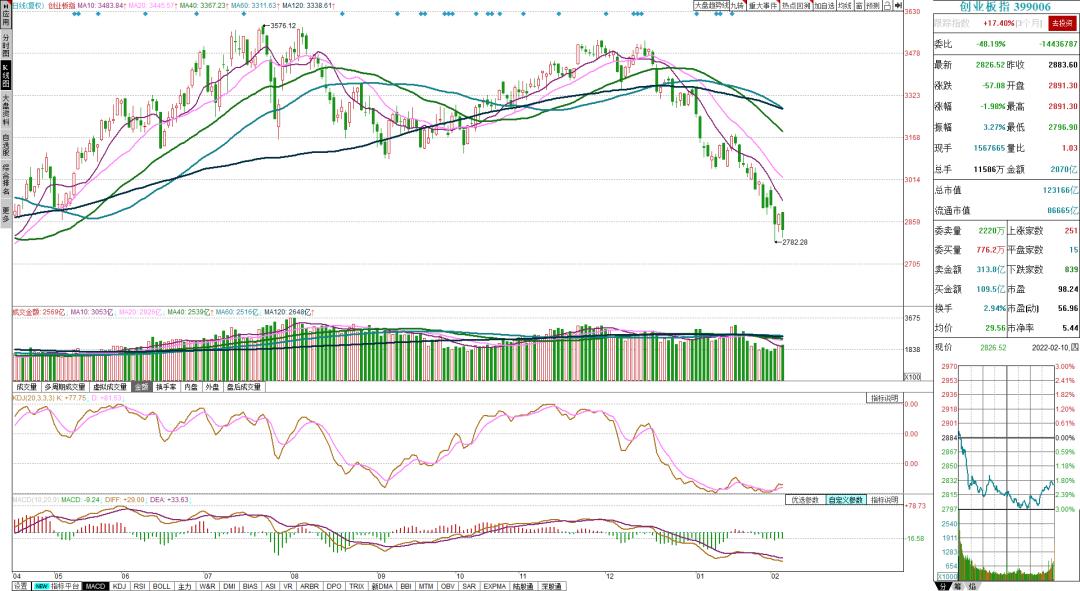1080x591 pixels.
Task: Select the 多周期成交量 tab
Action: point(65,387)
